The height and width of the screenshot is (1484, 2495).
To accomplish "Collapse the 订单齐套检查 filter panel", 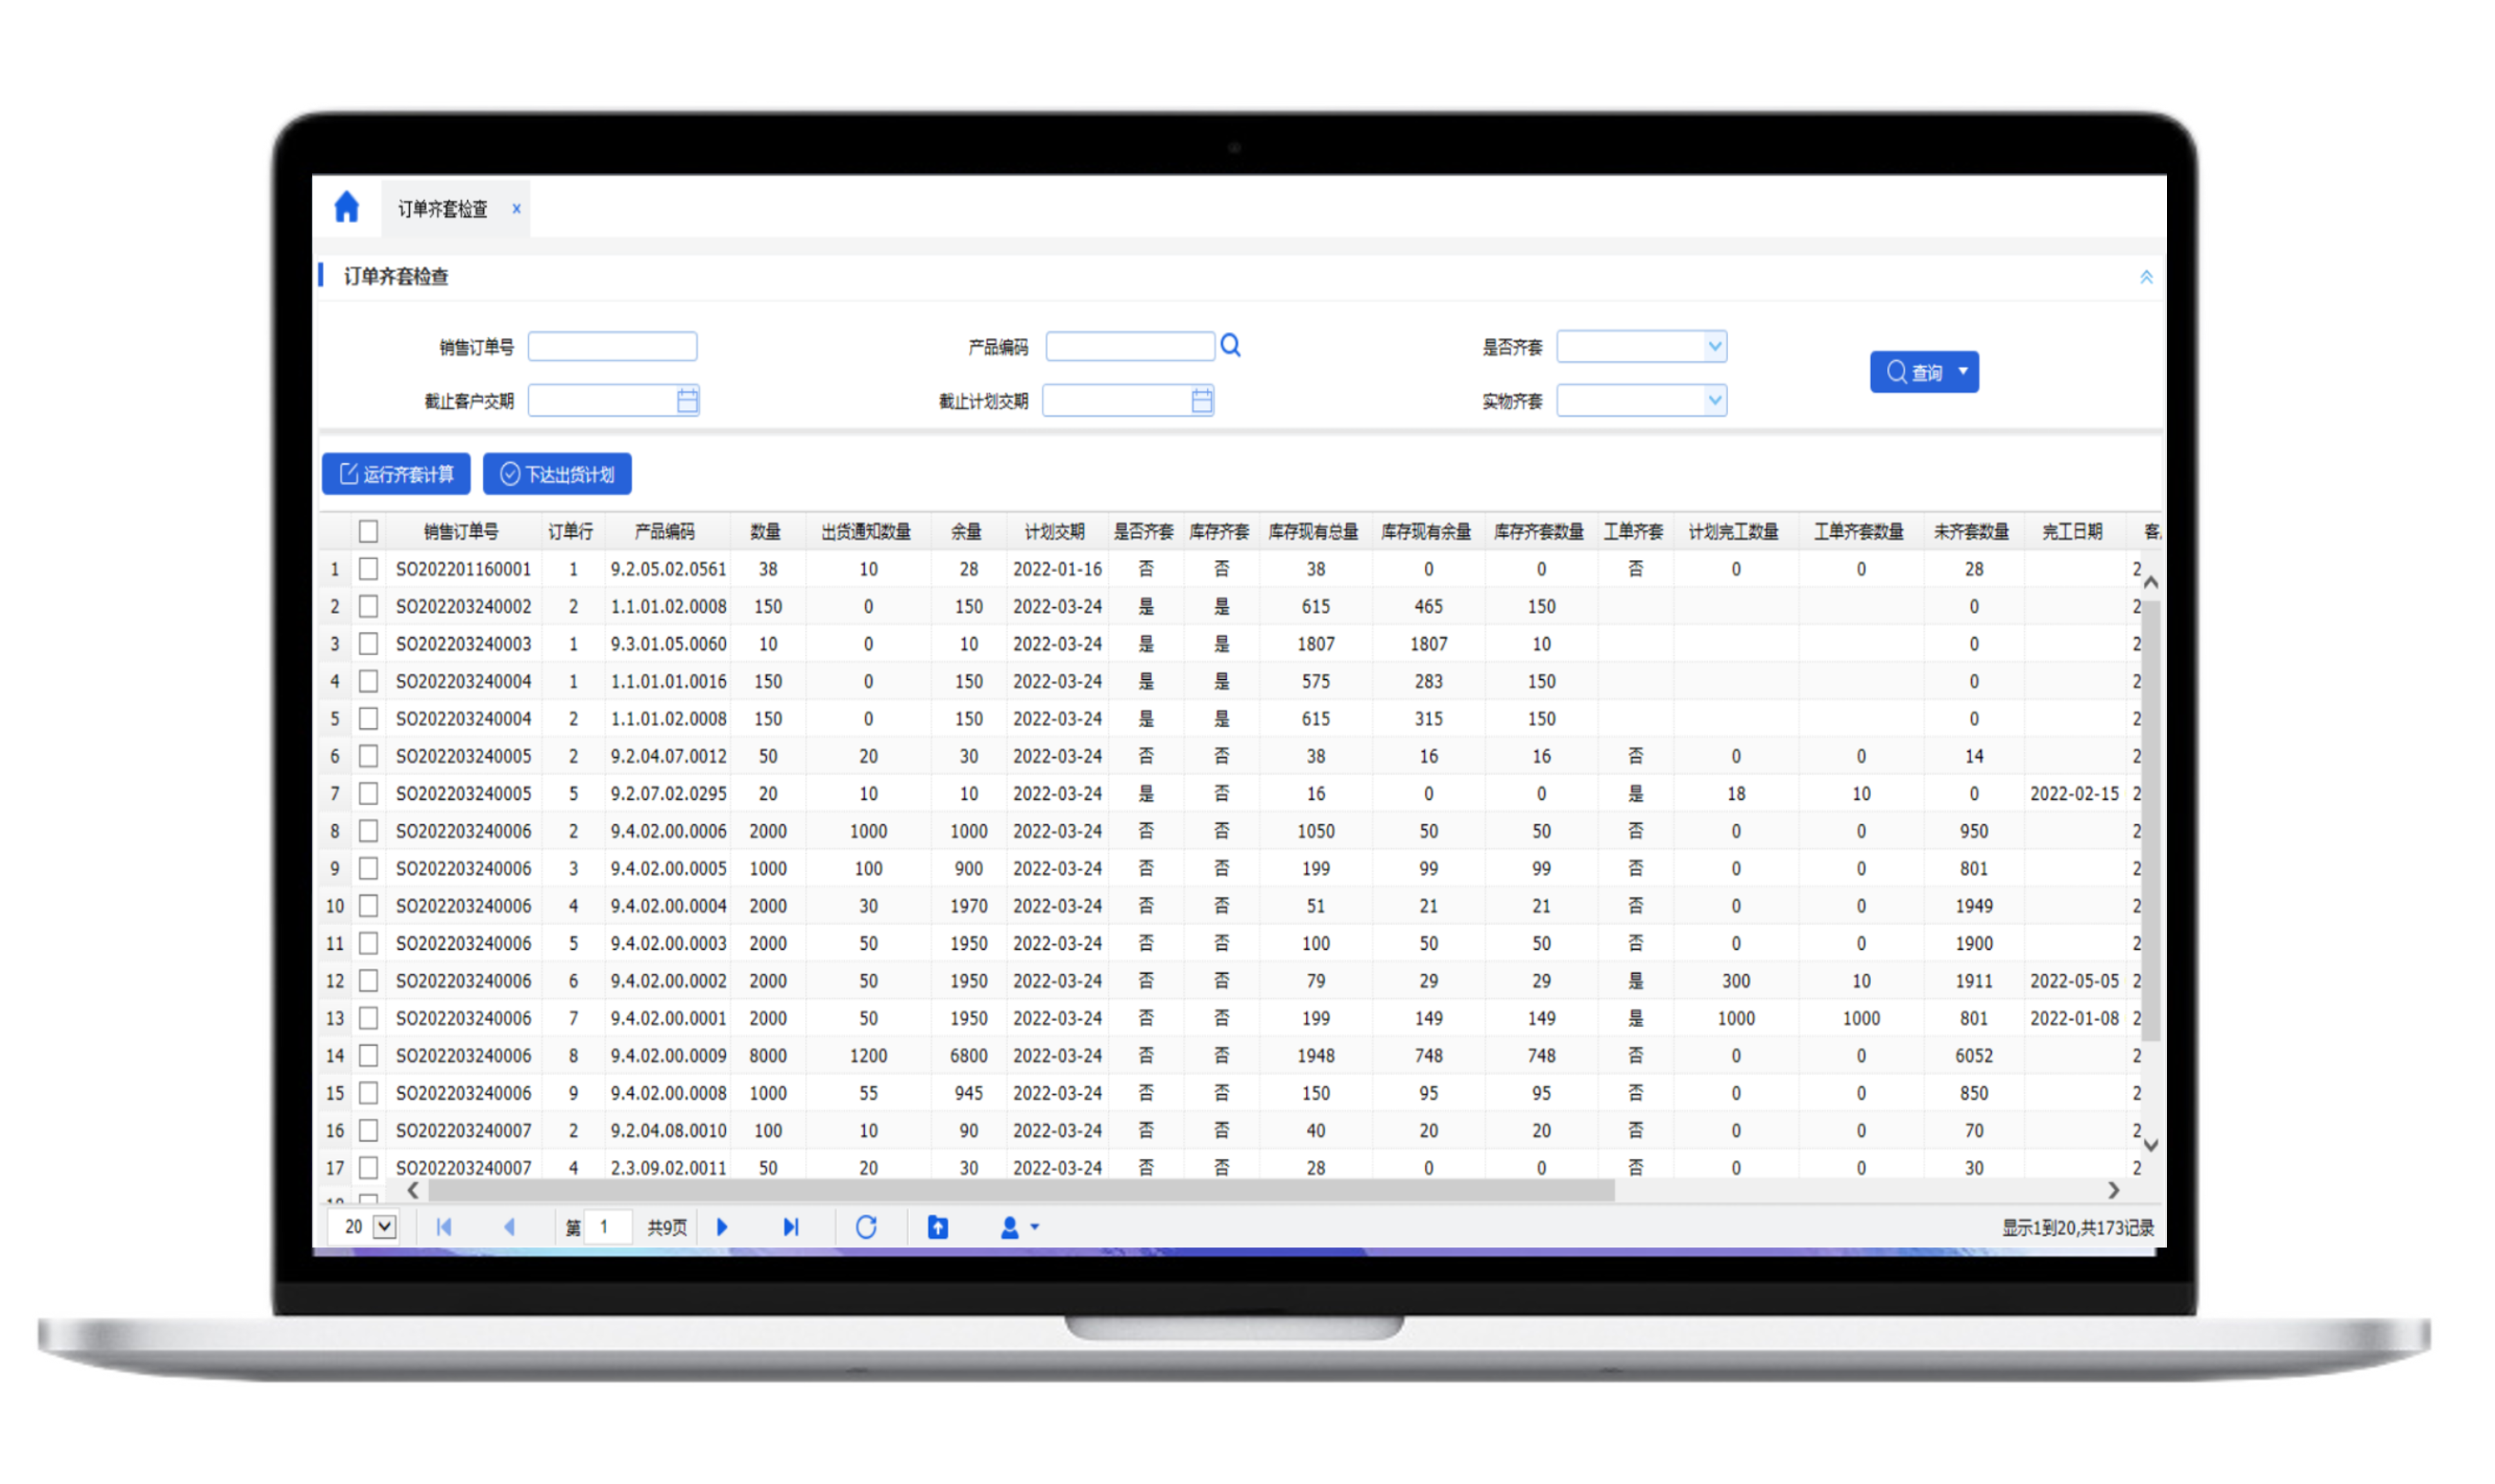I will pos(2146,277).
